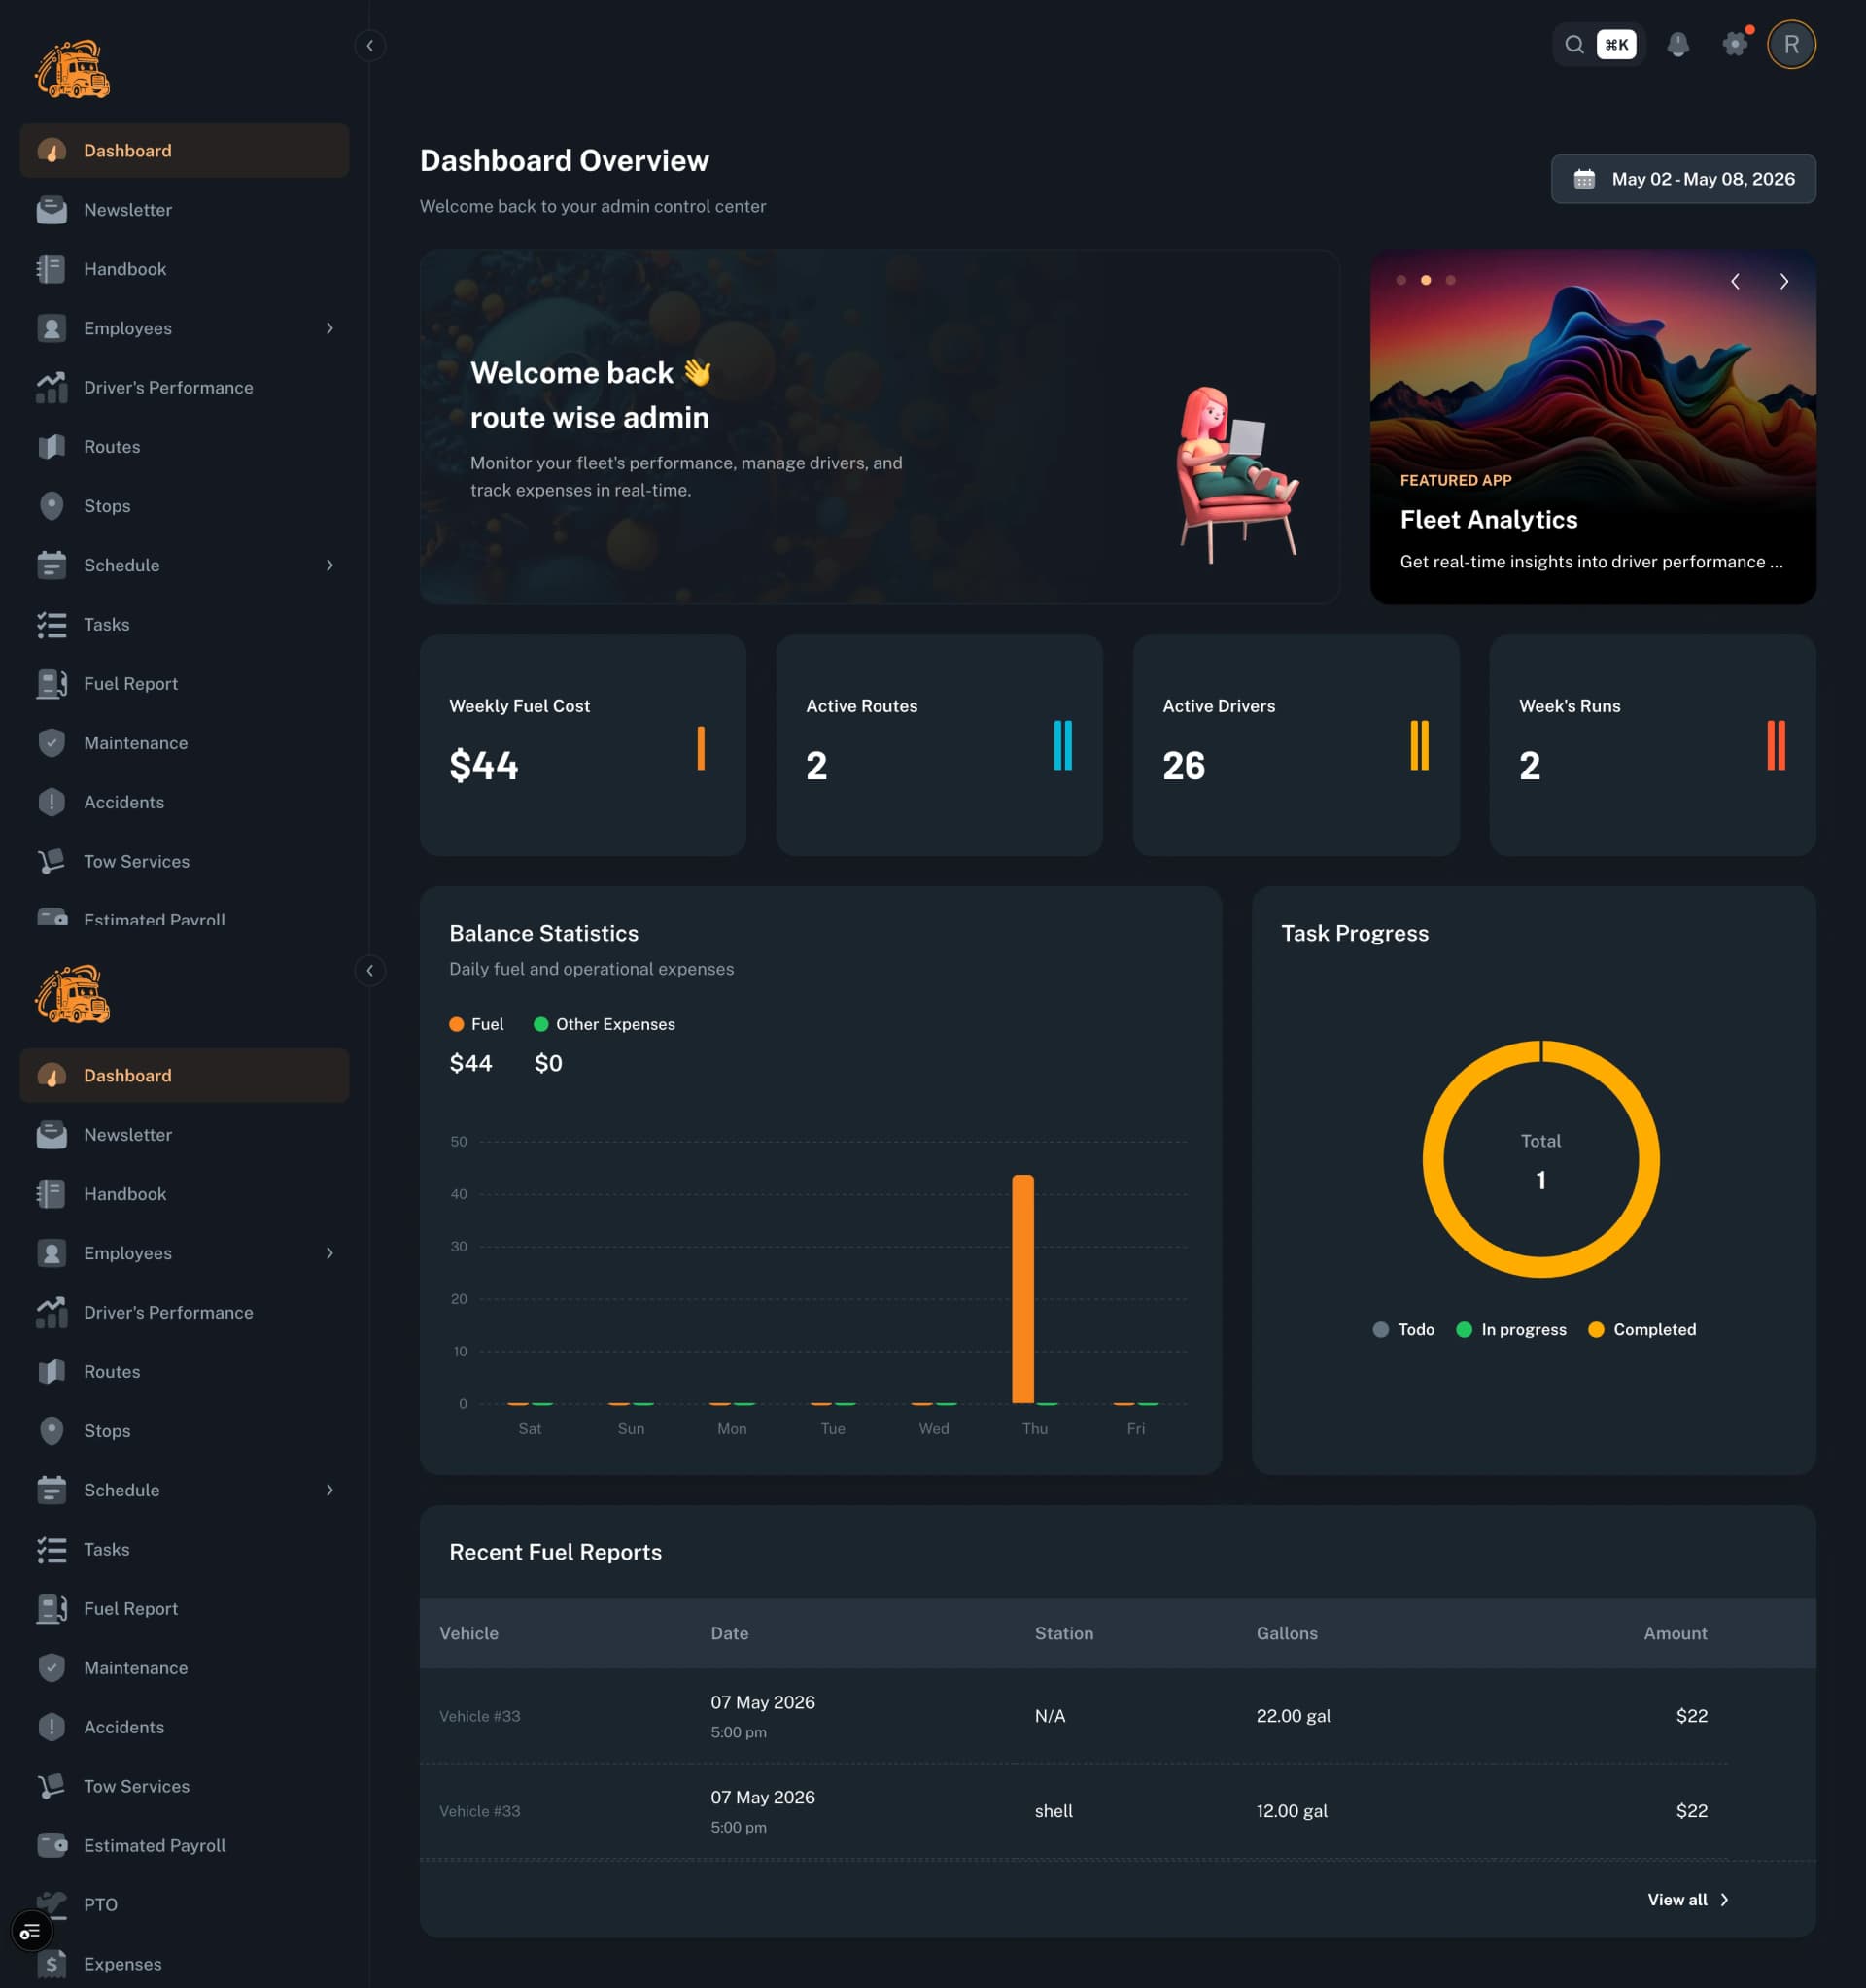Open the Active Routes stat card
The image size is (1866, 1988).
[939, 745]
